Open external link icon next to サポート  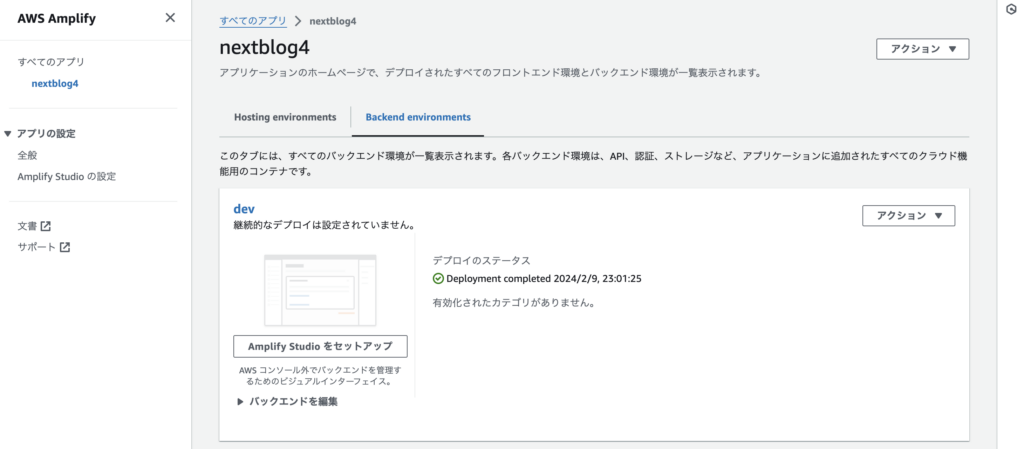tap(65, 247)
